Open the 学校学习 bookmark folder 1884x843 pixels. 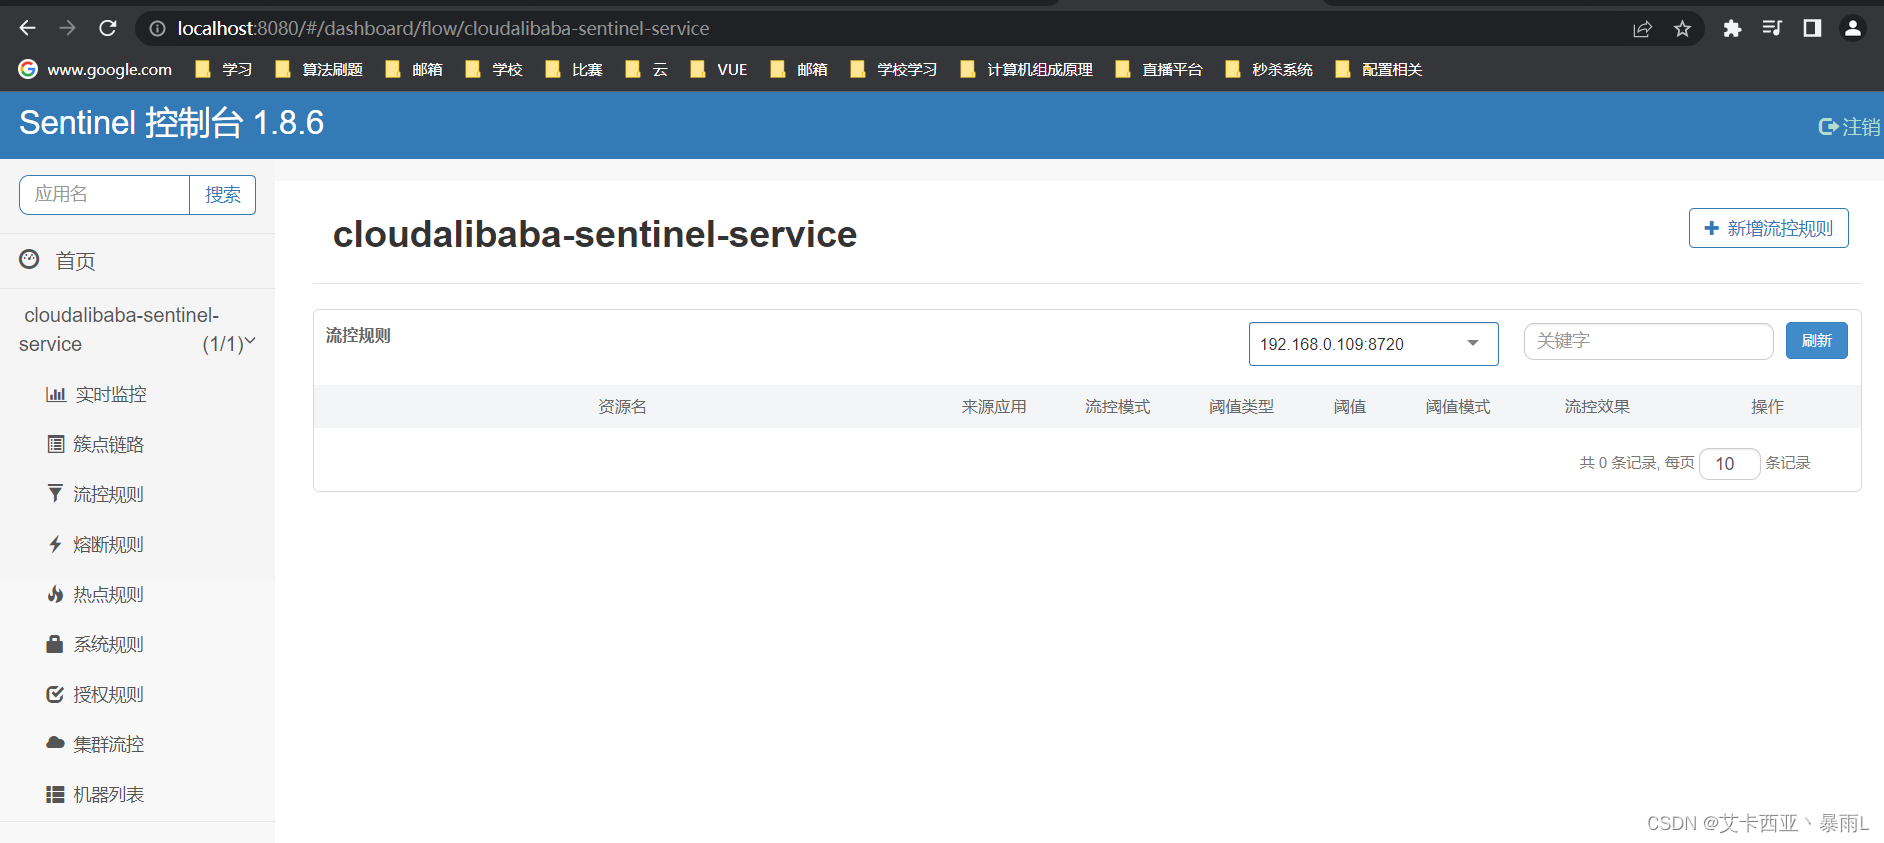click(x=894, y=69)
